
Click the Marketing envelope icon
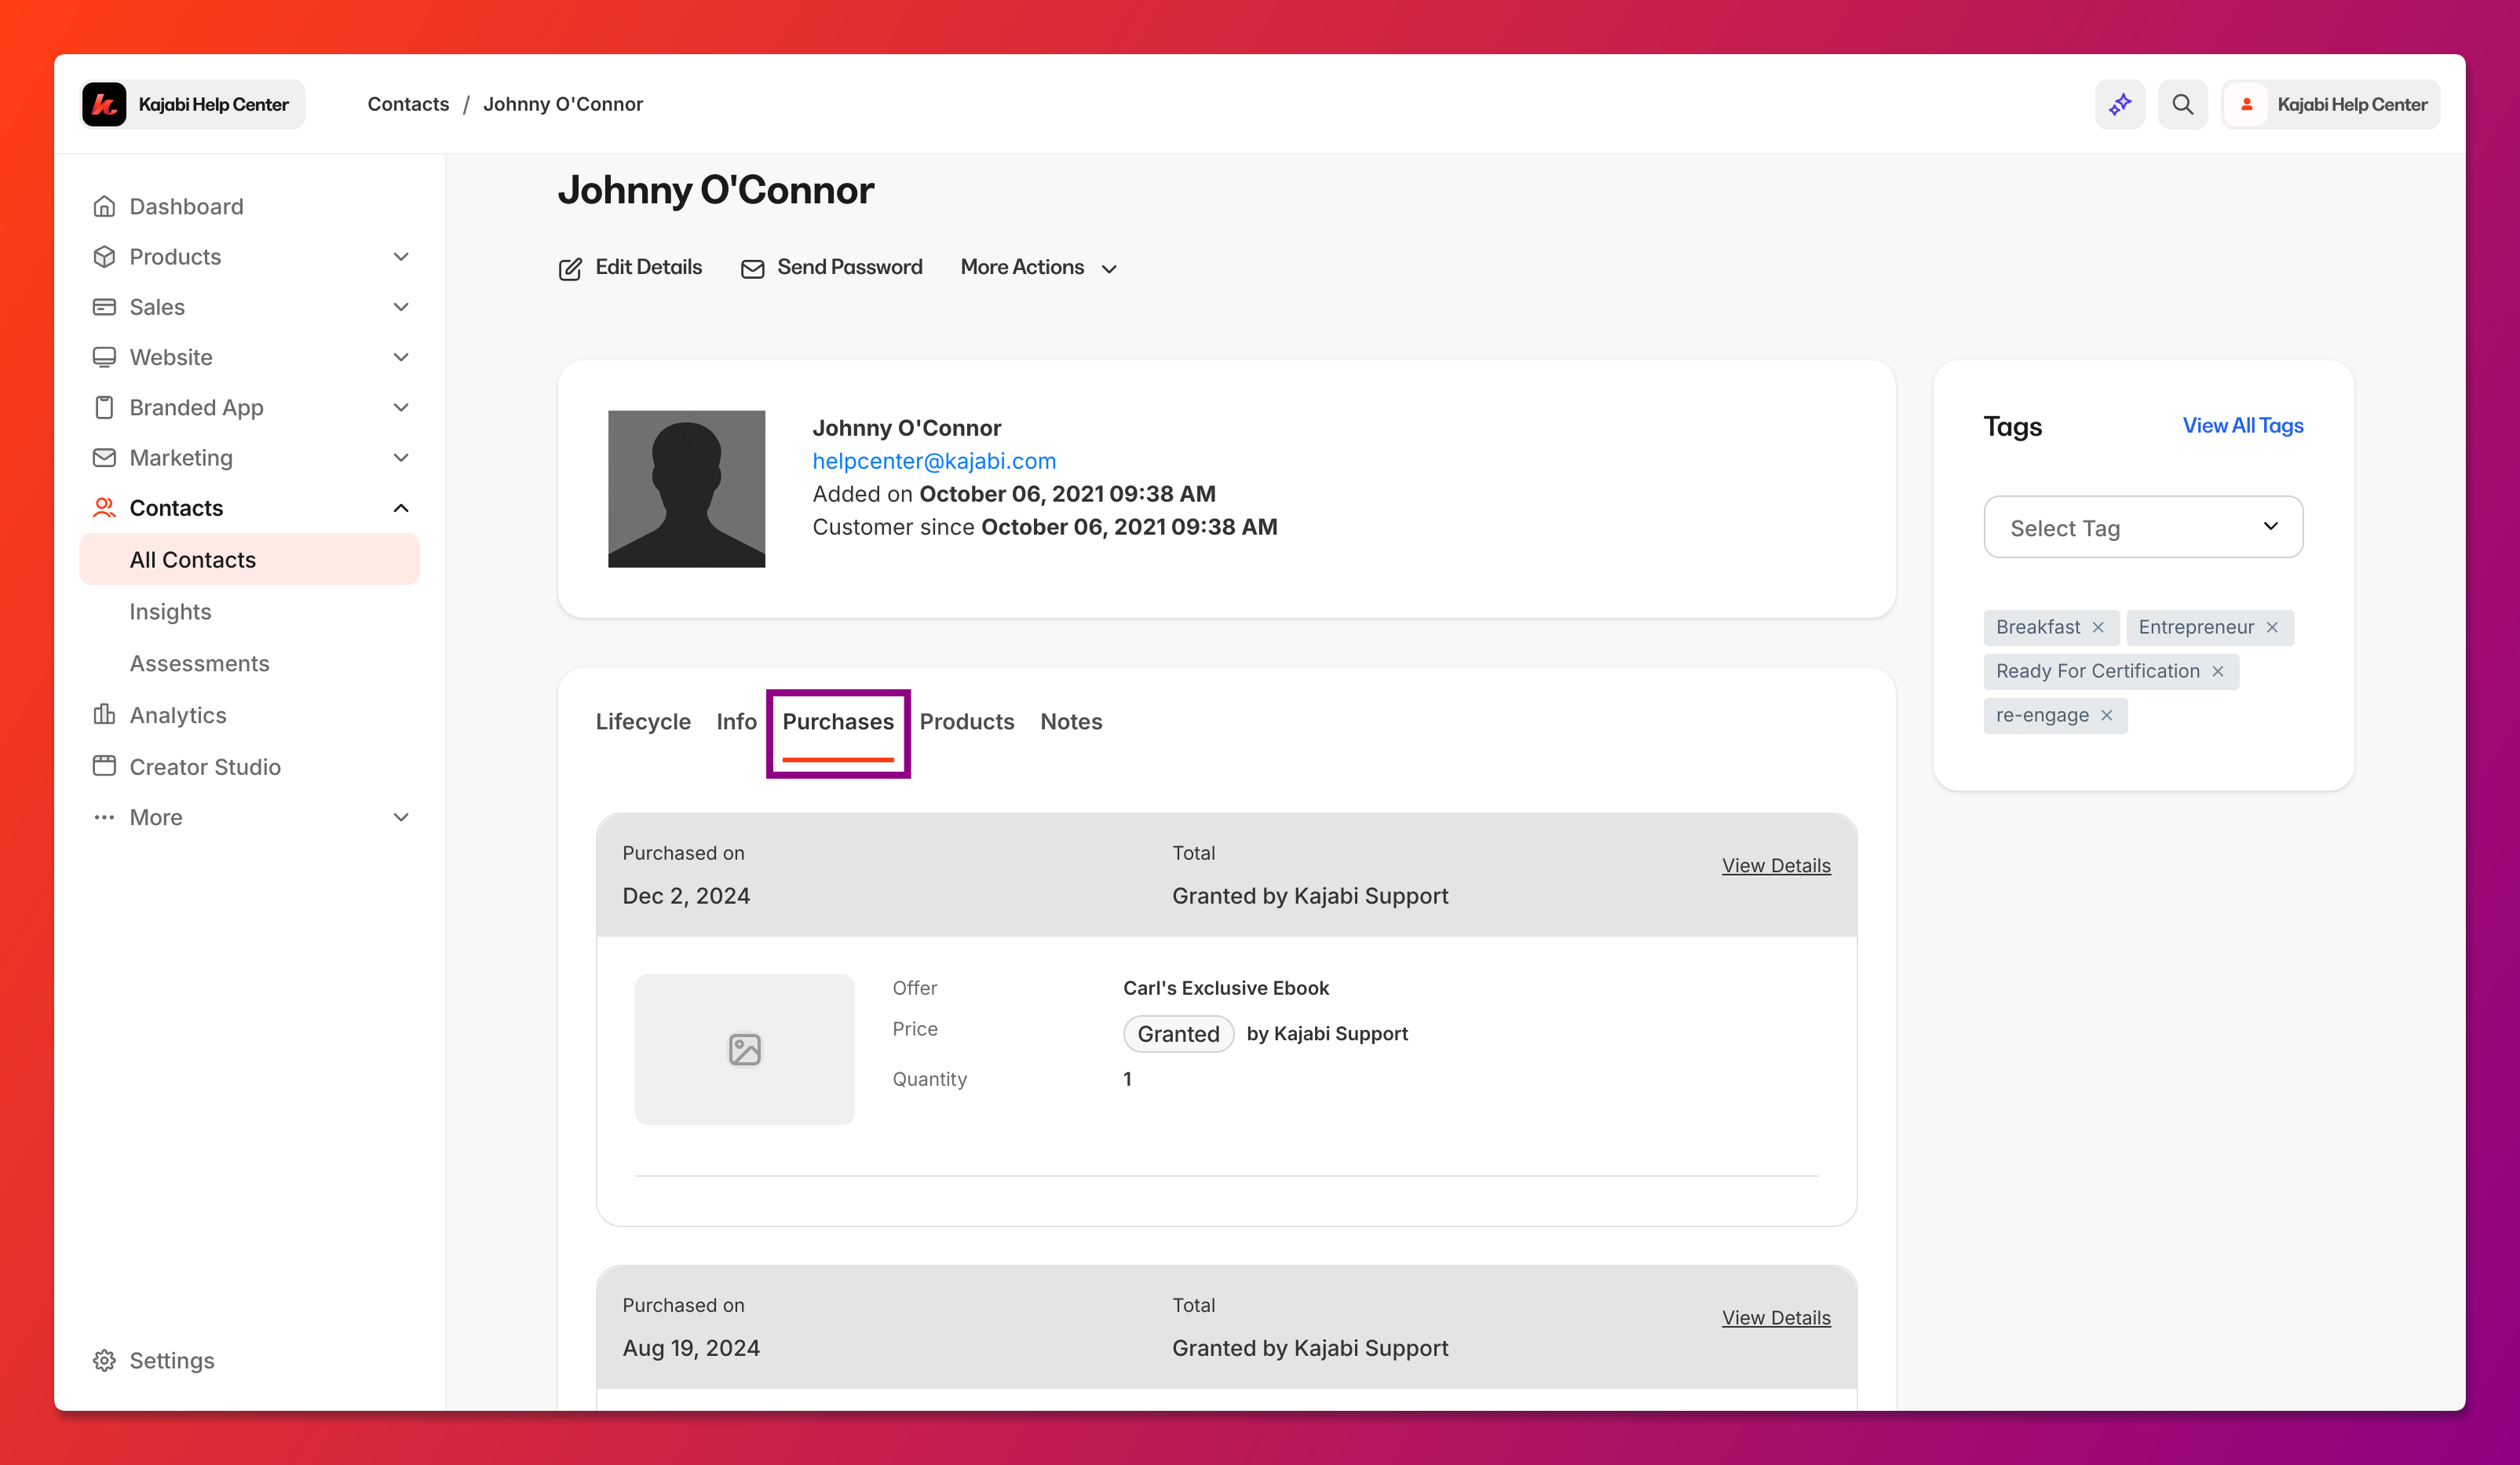click(104, 457)
